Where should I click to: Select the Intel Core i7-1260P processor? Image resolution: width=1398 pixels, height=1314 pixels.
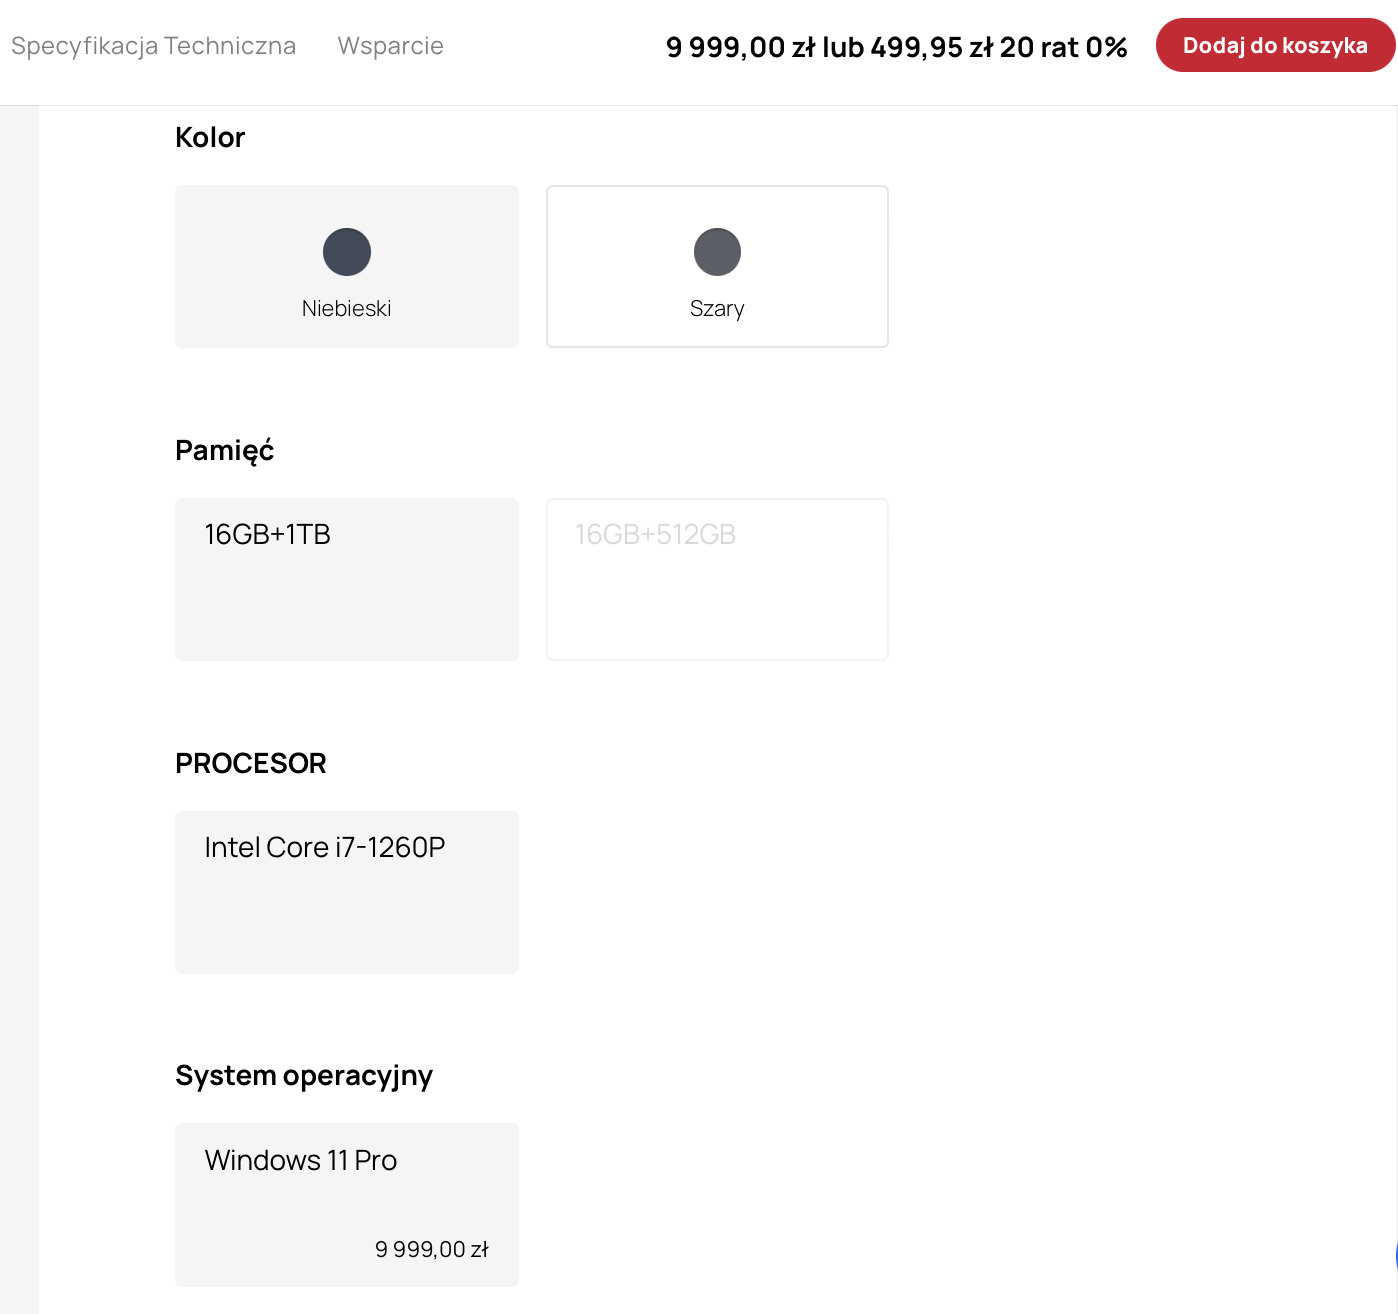347,892
